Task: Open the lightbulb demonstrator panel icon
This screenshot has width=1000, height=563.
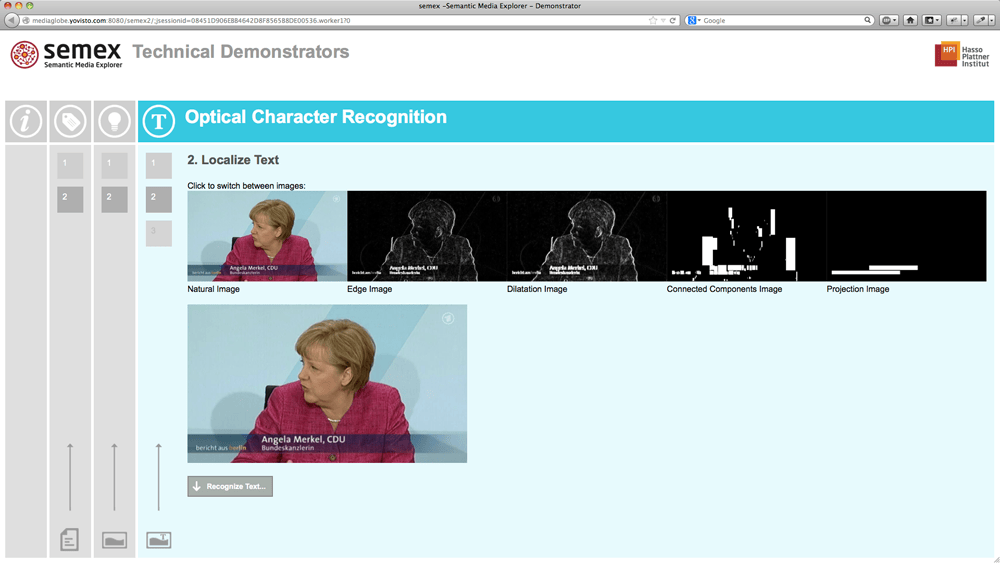Action: (x=114, y=122)
